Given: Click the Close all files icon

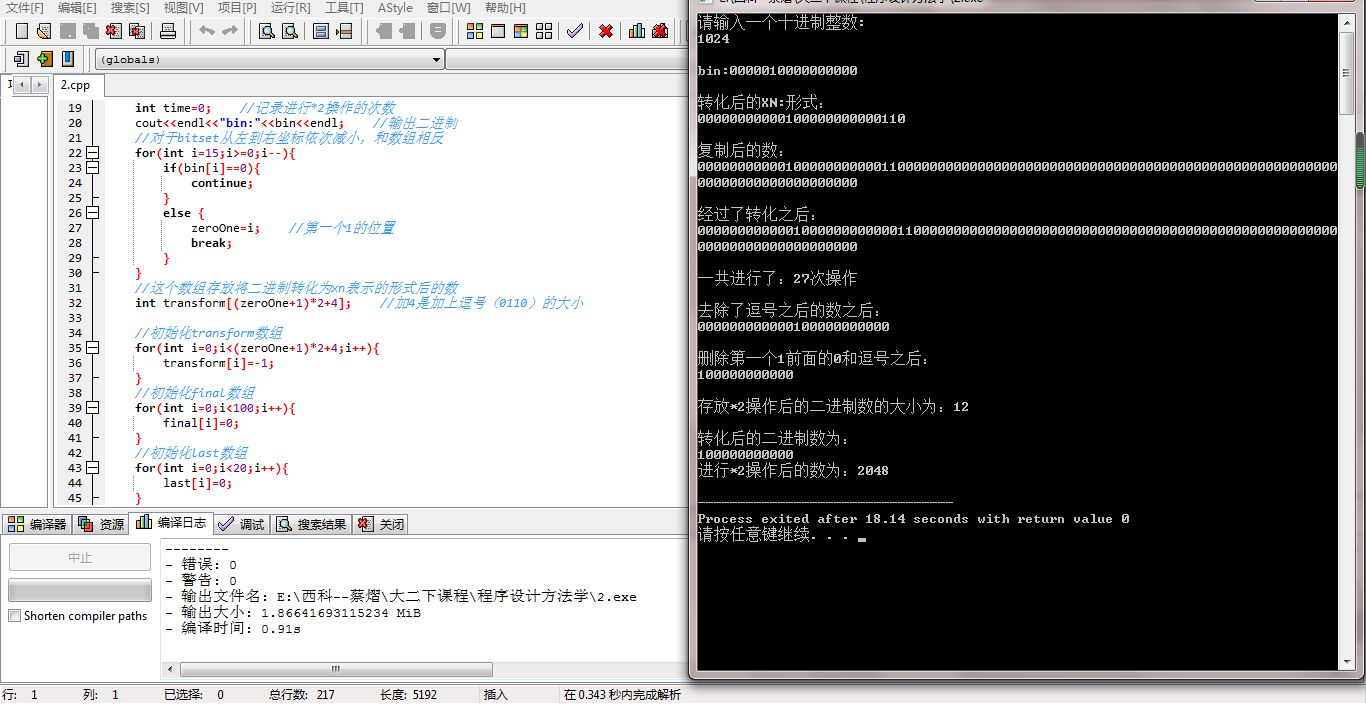Looking at the screenshot, I should (x=136, y=31).
